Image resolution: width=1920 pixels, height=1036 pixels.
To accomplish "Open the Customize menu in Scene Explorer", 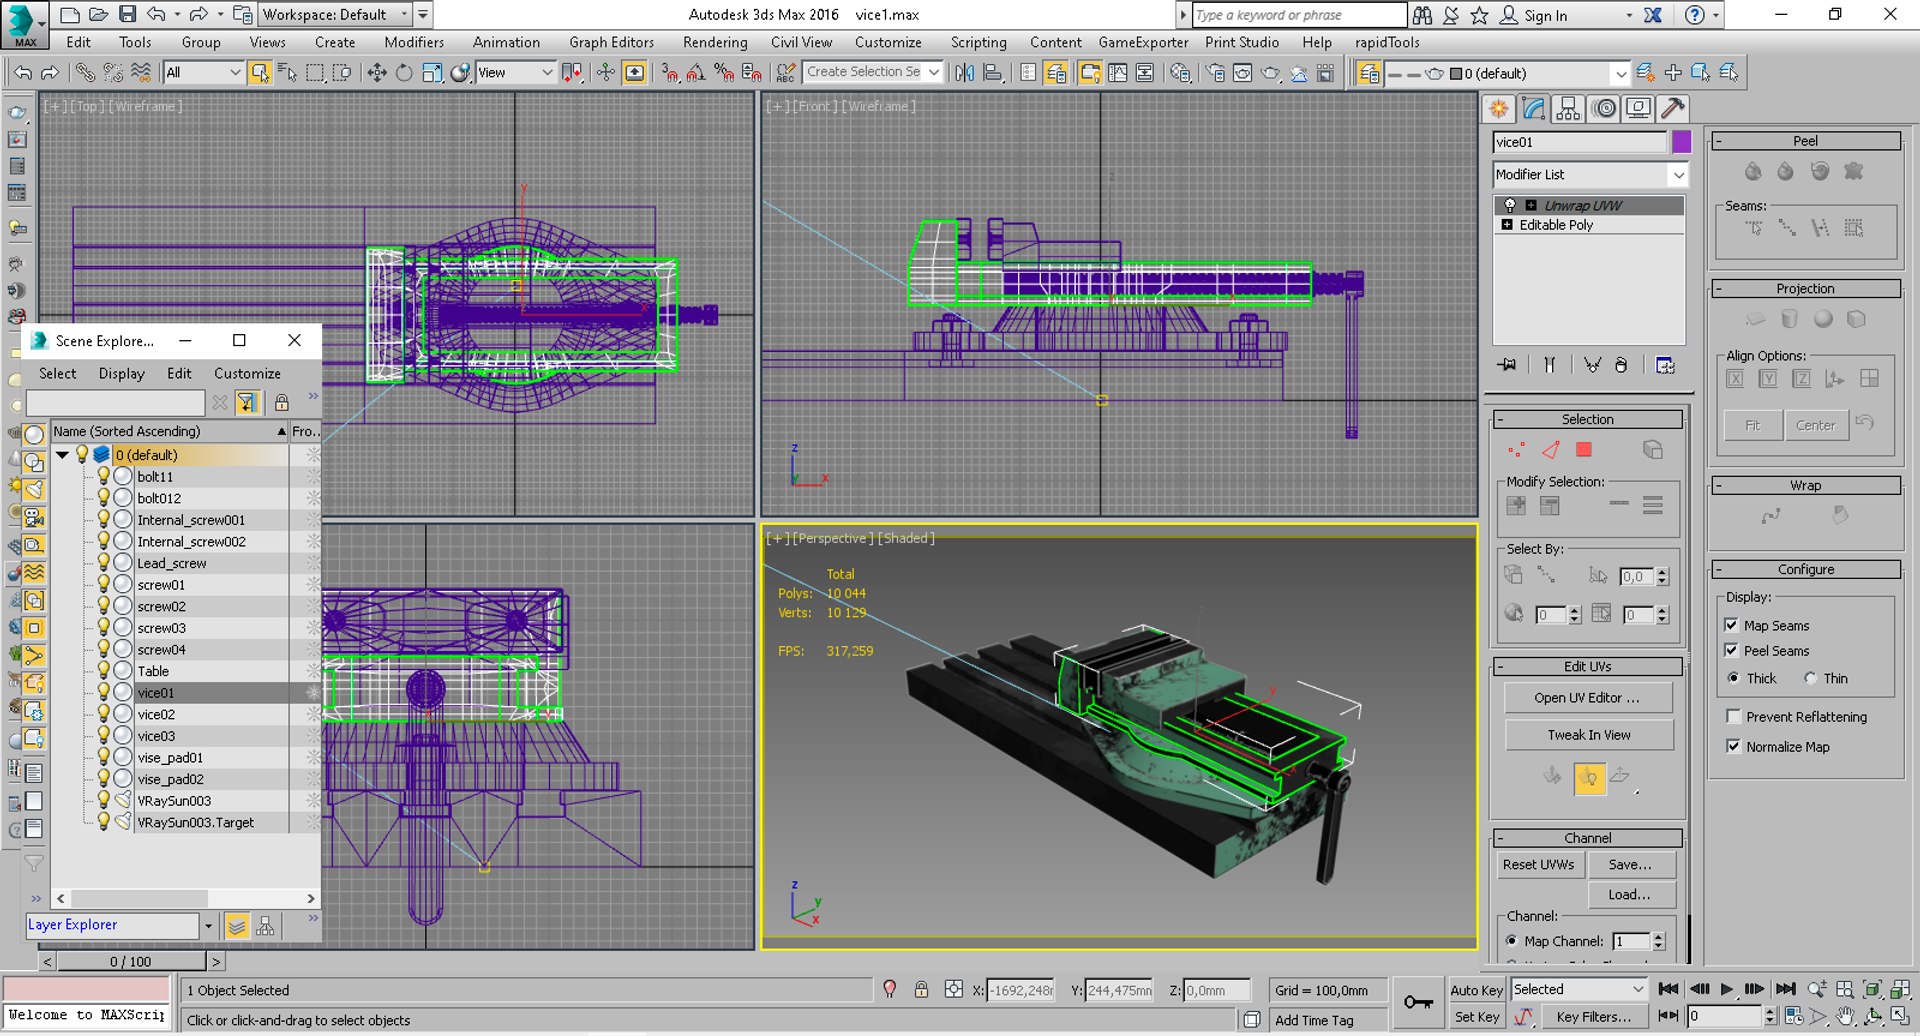I will click(247, 373).
